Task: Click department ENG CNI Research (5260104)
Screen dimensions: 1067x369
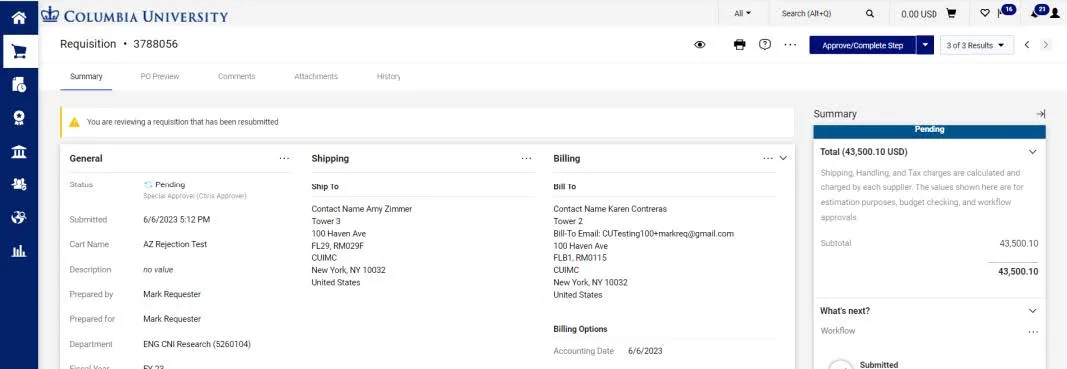Action: (197, 344)
